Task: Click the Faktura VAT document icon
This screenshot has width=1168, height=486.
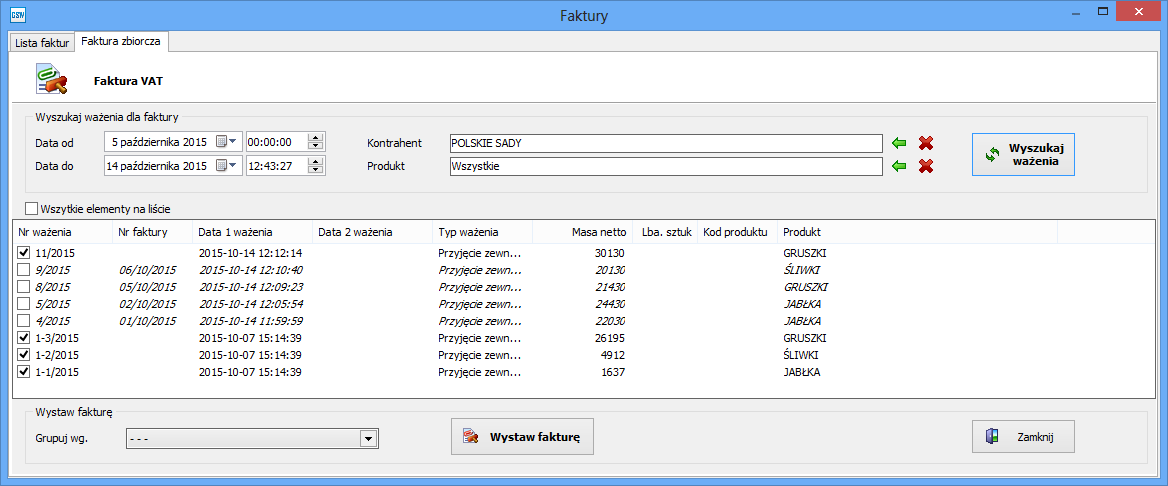Action: click(x=50, y=78)
